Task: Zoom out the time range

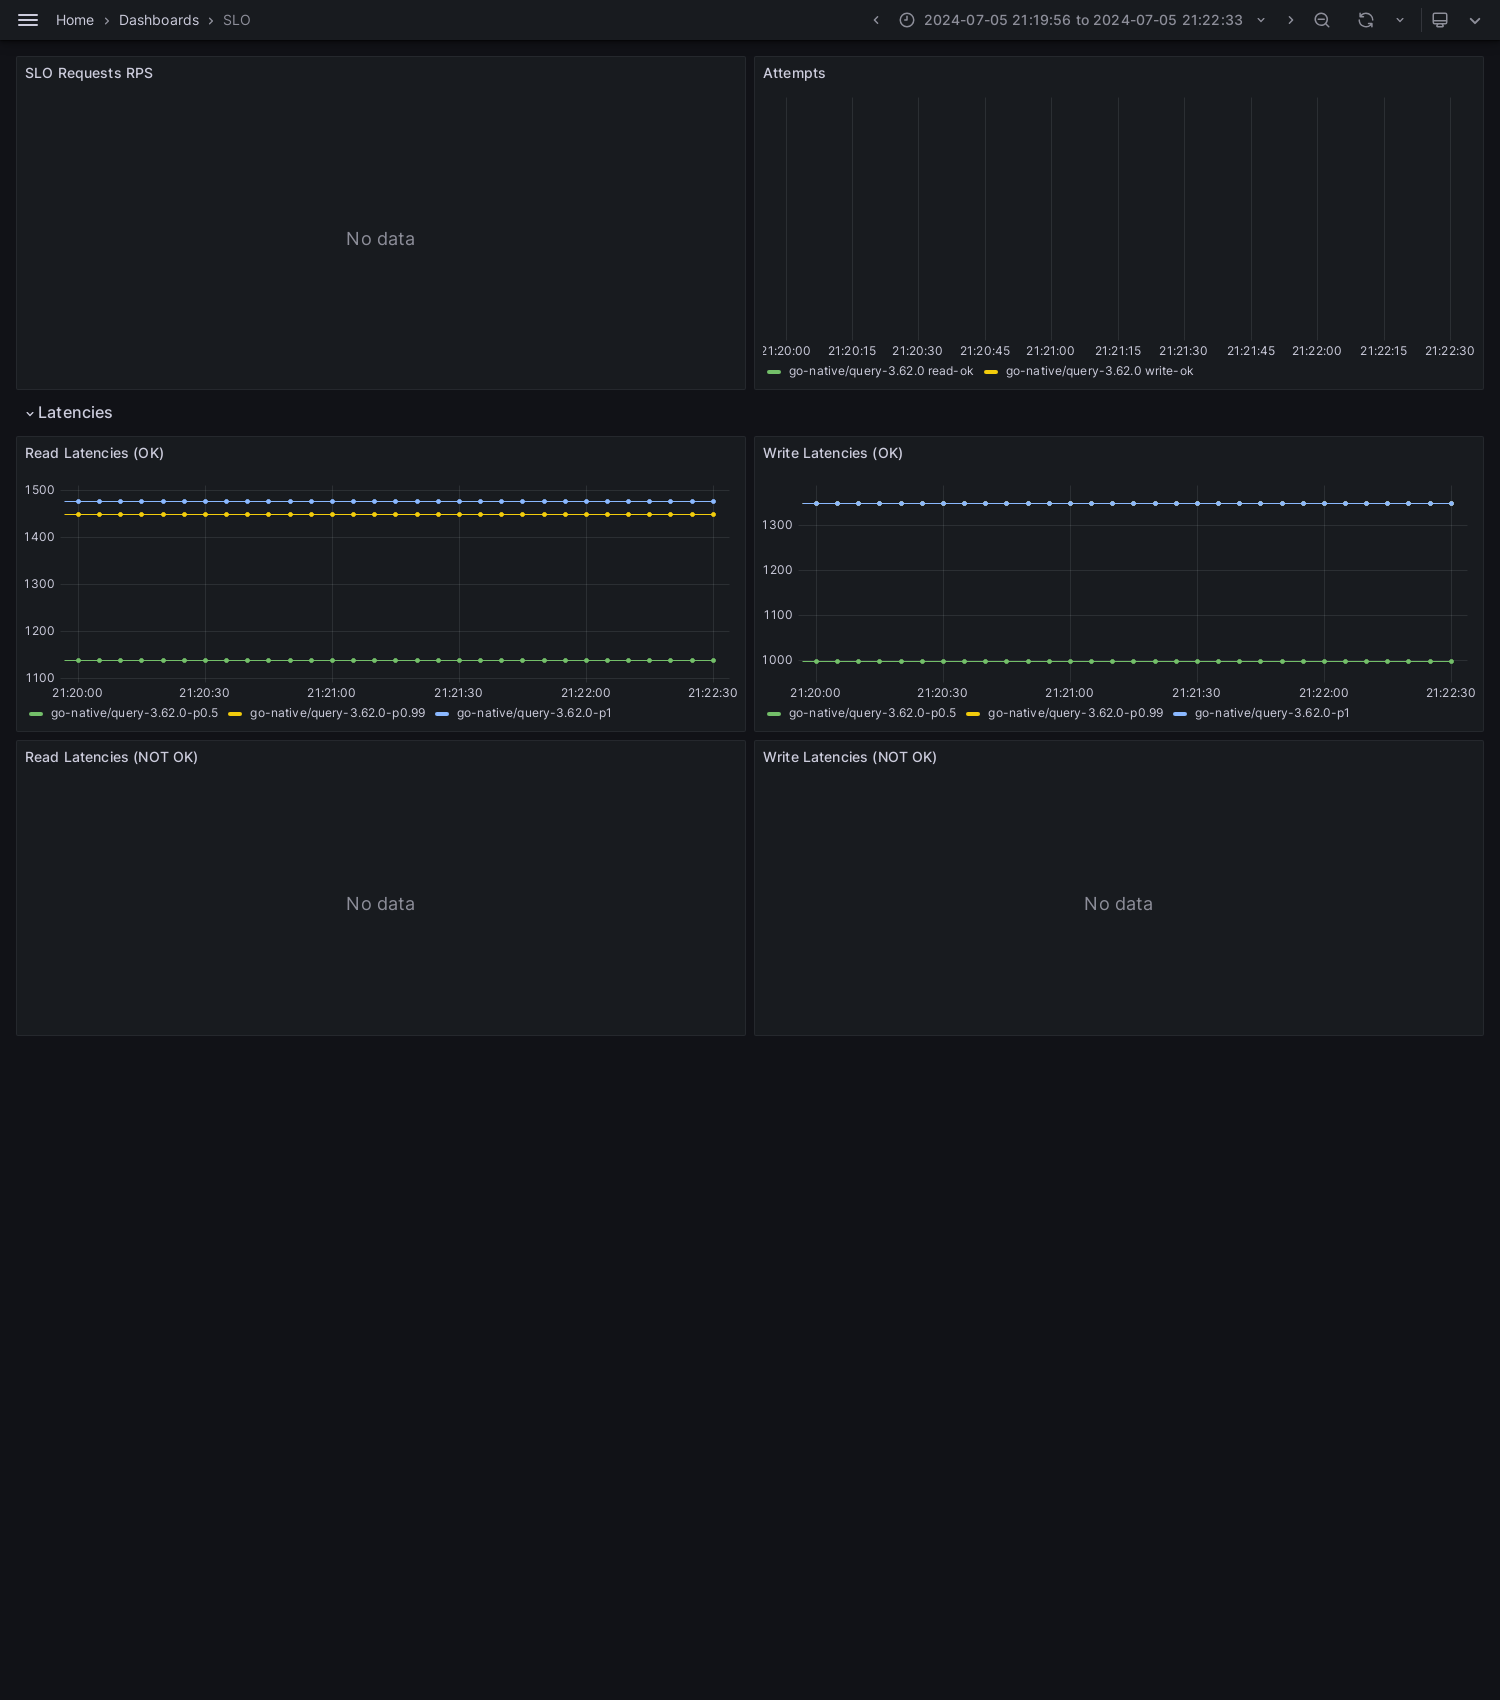Action: (1322, 20)
